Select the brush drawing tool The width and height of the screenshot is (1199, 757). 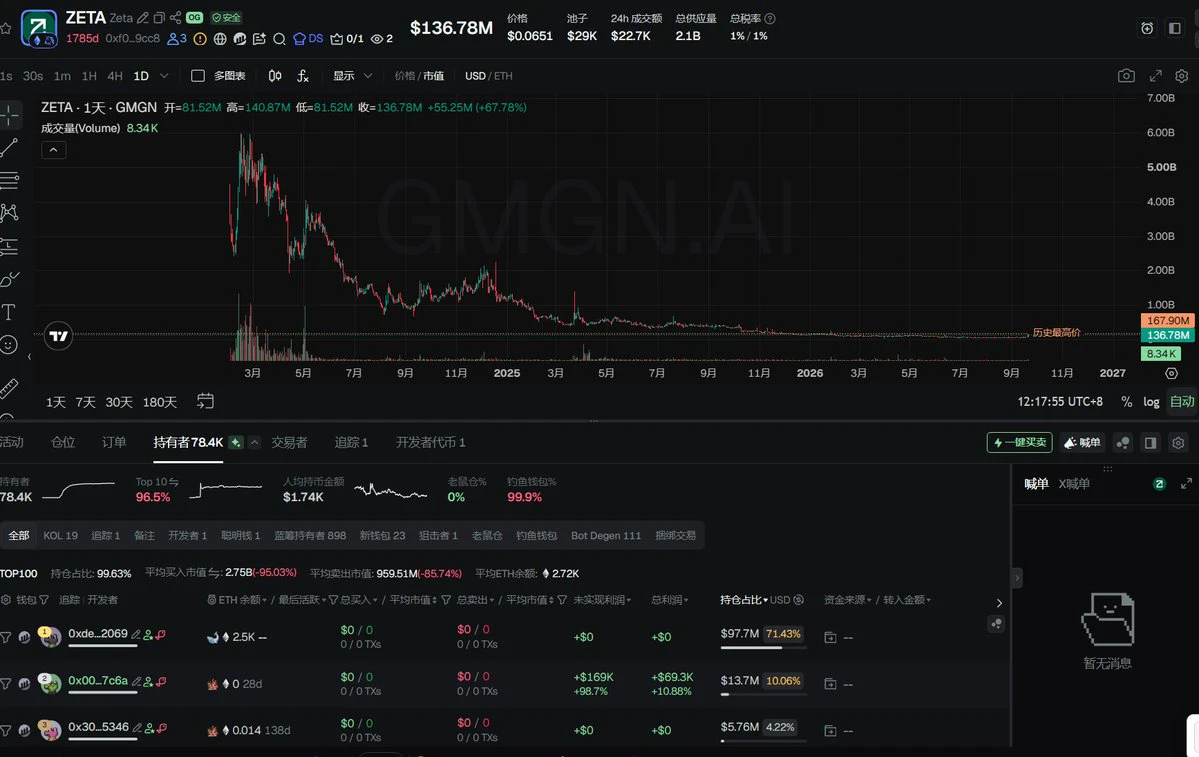(x=9, y=279)
